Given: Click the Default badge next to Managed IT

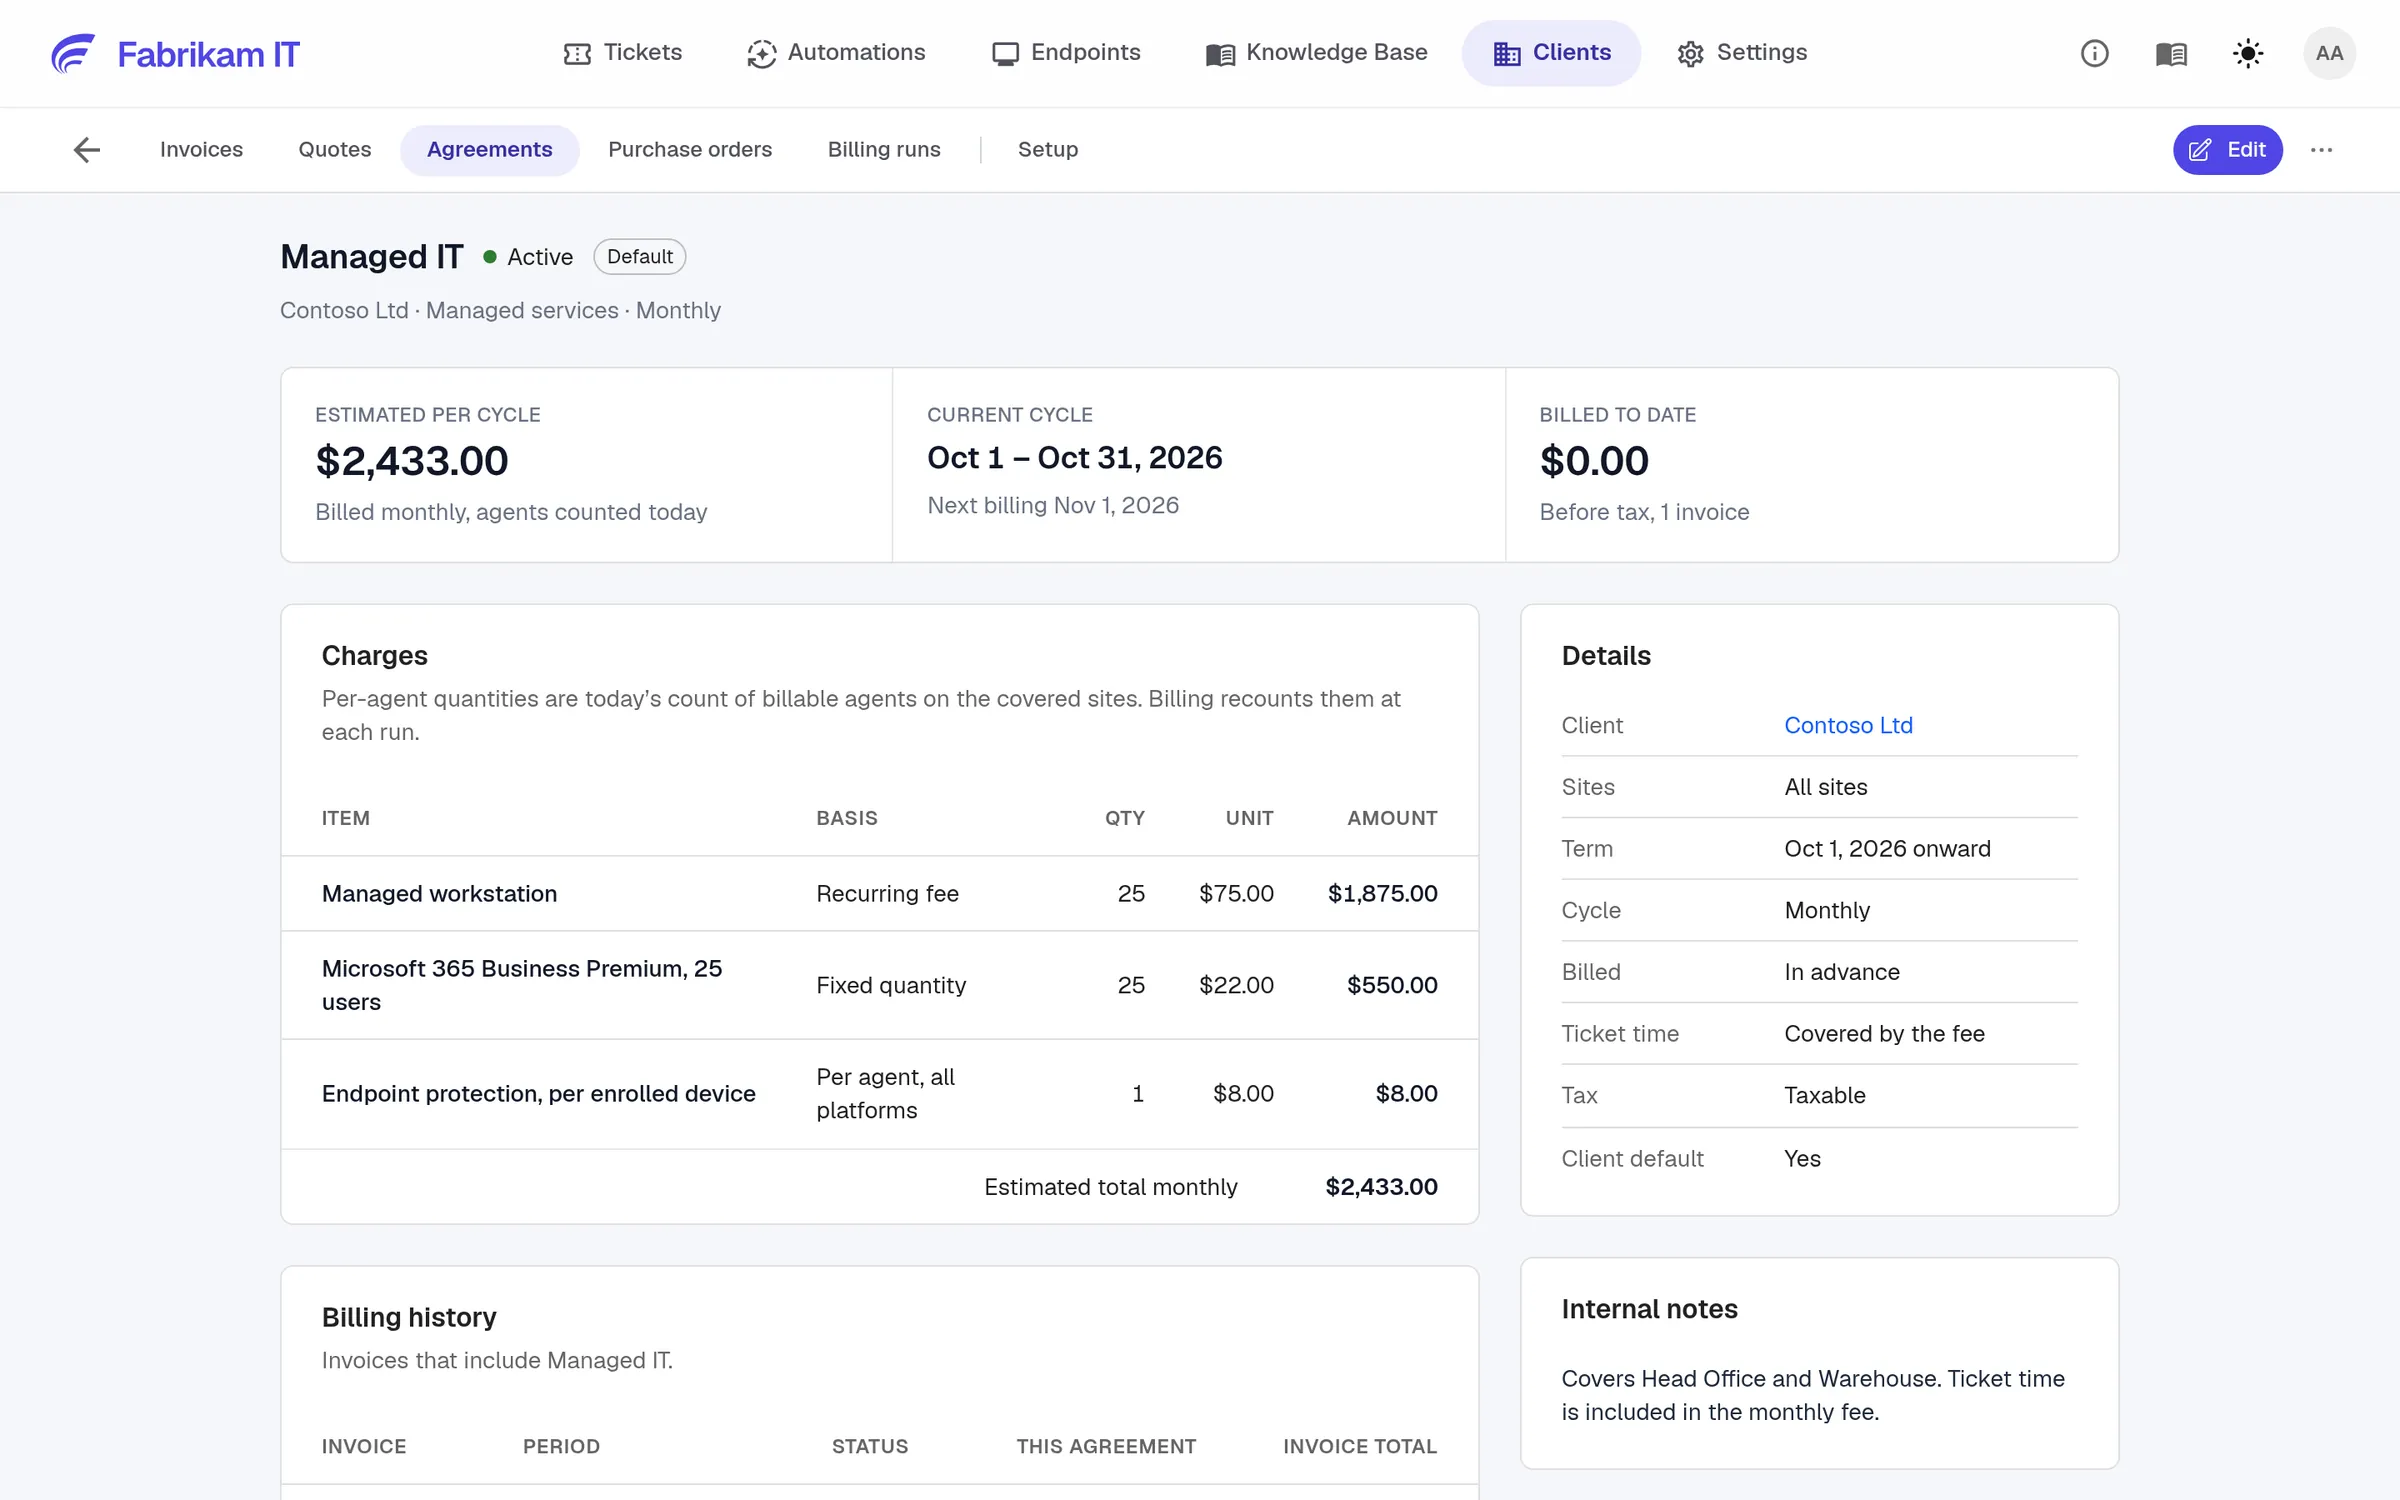Looking at the screenshot, I should tap(639, 256).
